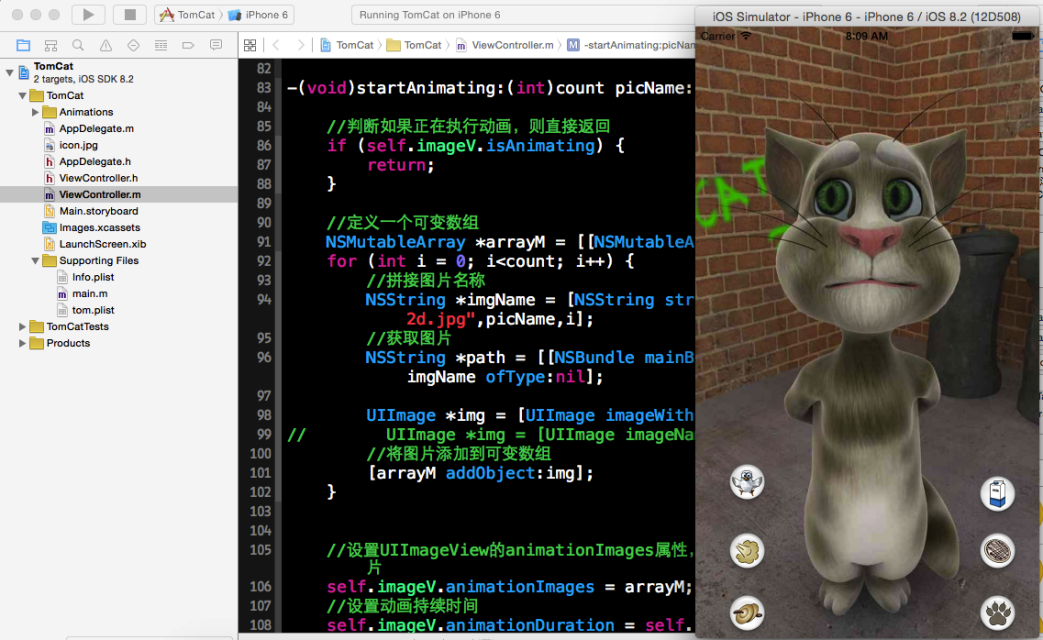The height and width of the screenshot is (640, 1043).
Task: Expand the TomCatTests folder triangle
Action: tap(23, 327)
